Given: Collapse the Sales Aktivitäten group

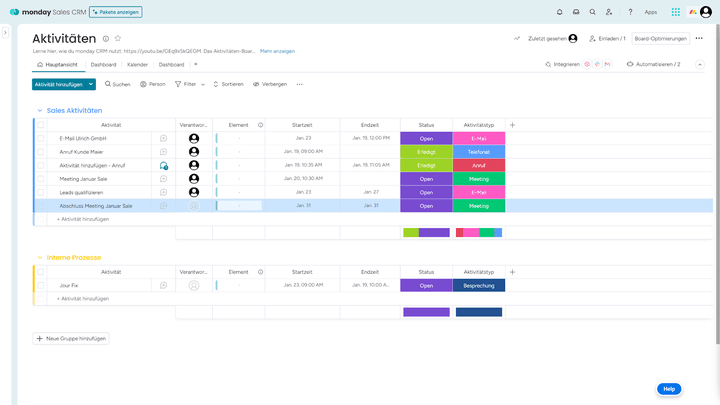Looking at the screenshot, I should coord(40,110).
